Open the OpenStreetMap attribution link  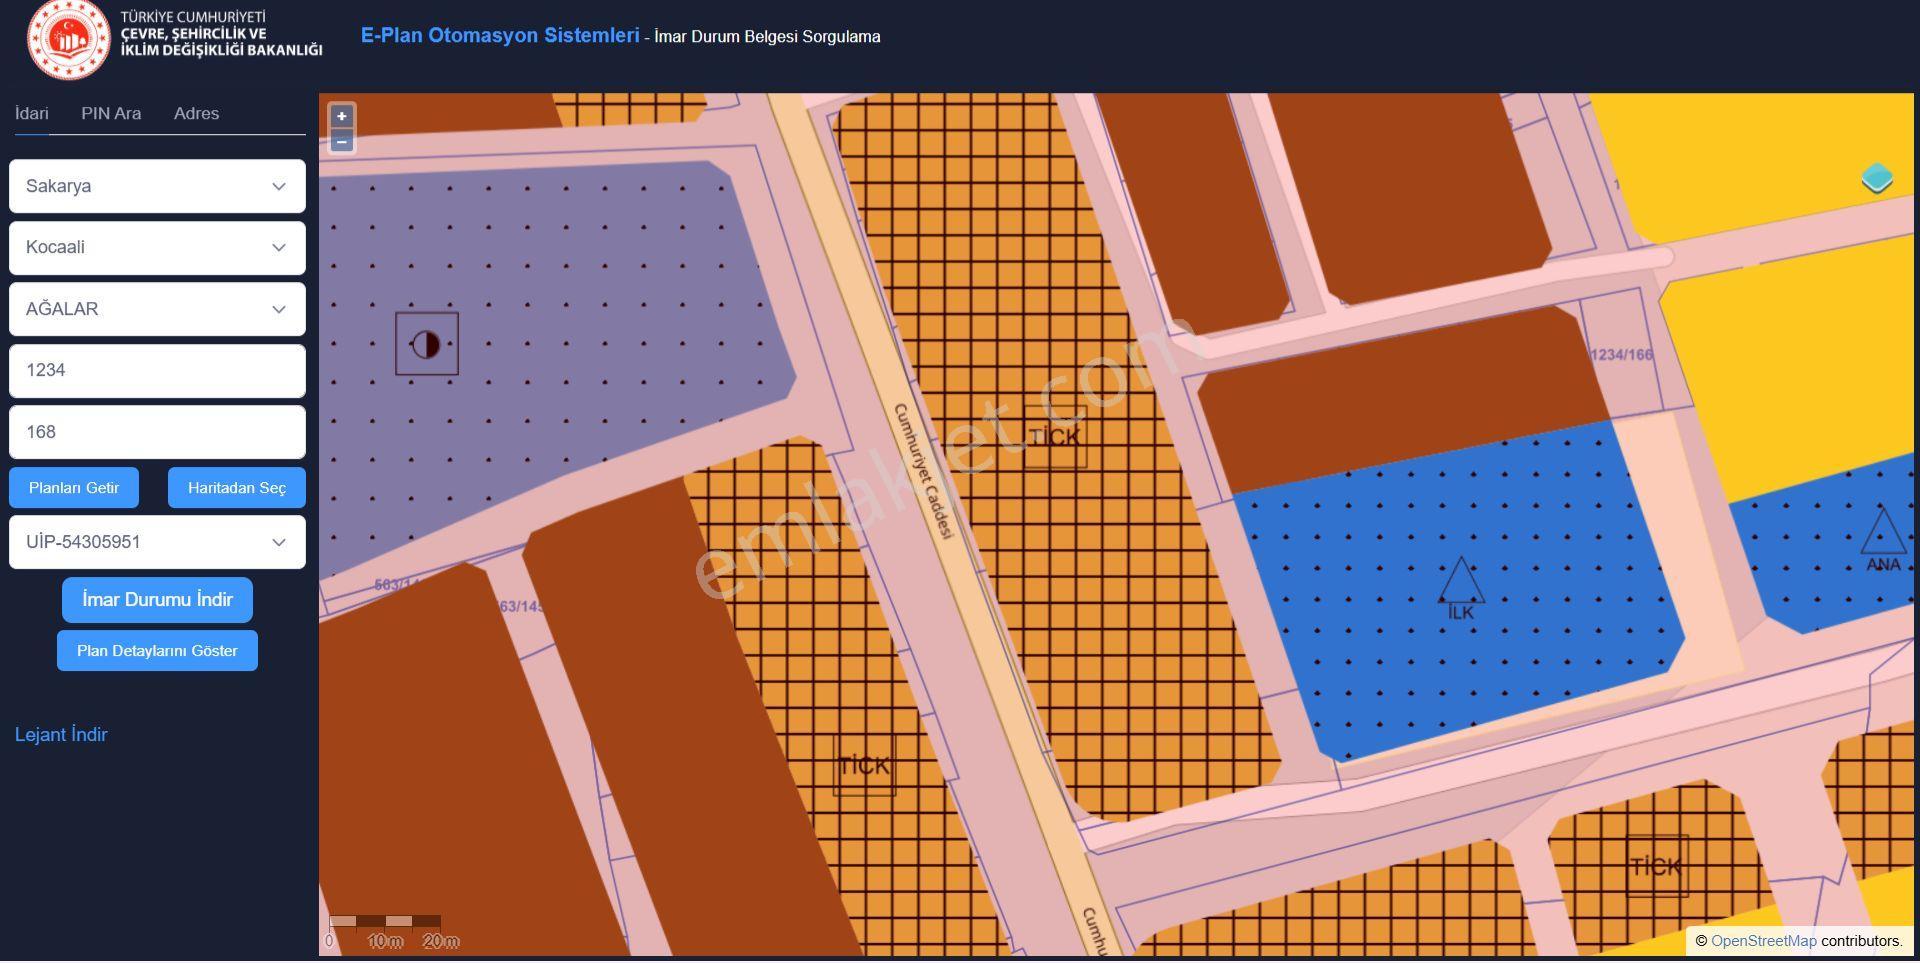coord(1763,941)
